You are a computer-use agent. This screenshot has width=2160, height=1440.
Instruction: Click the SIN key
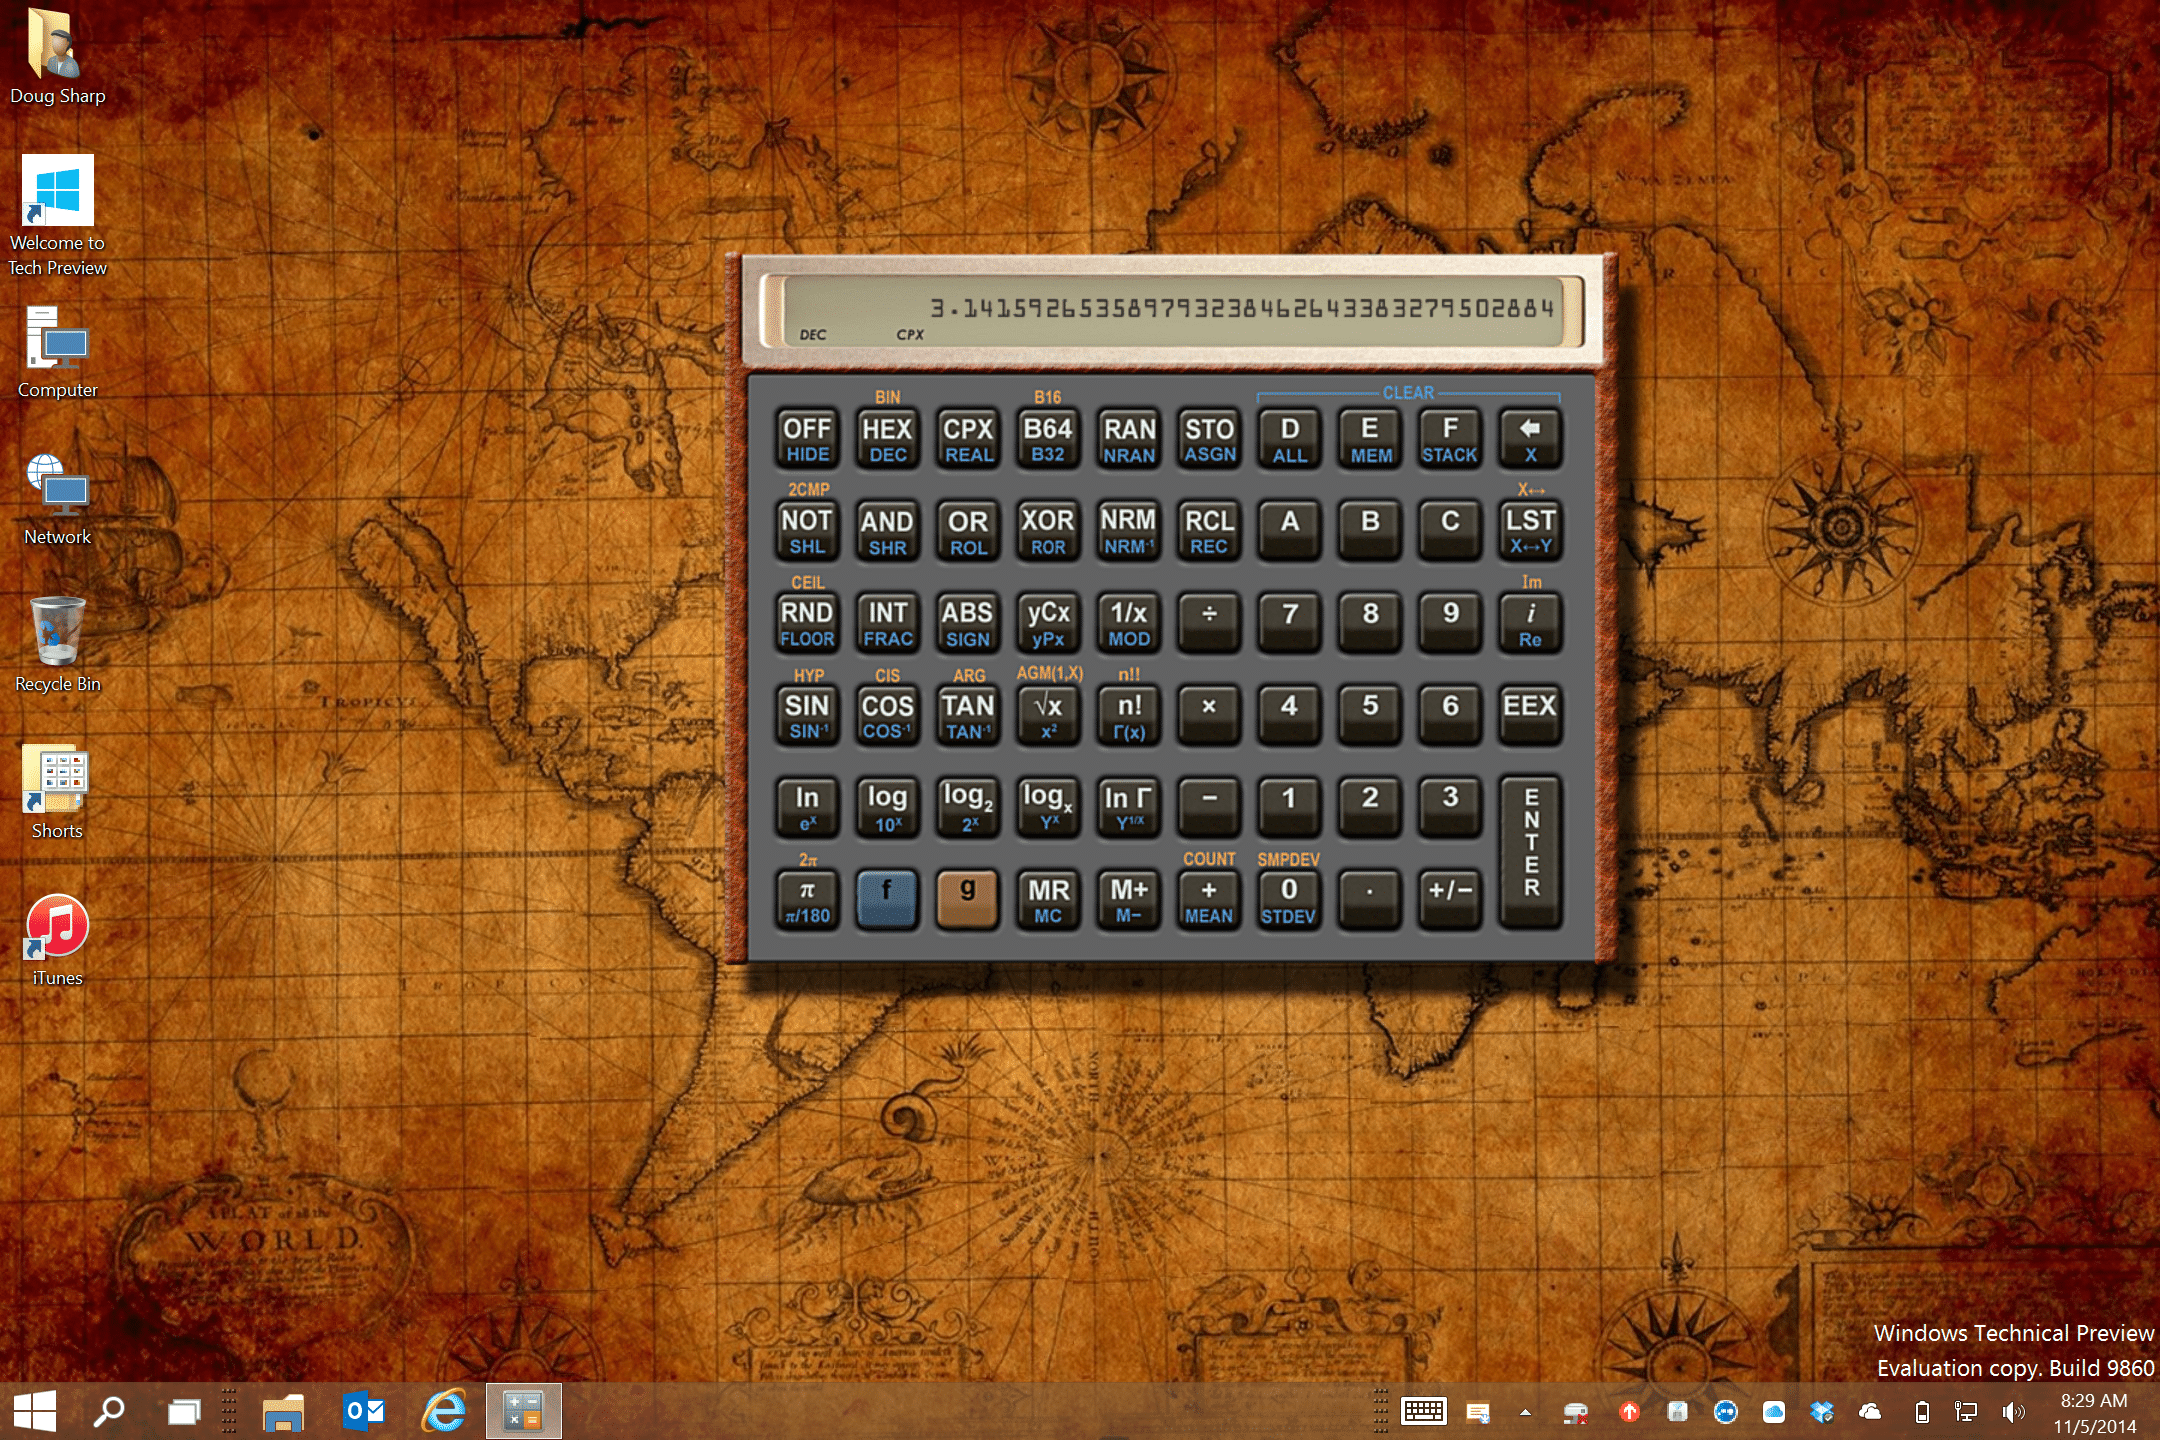(x=807, y=716)
